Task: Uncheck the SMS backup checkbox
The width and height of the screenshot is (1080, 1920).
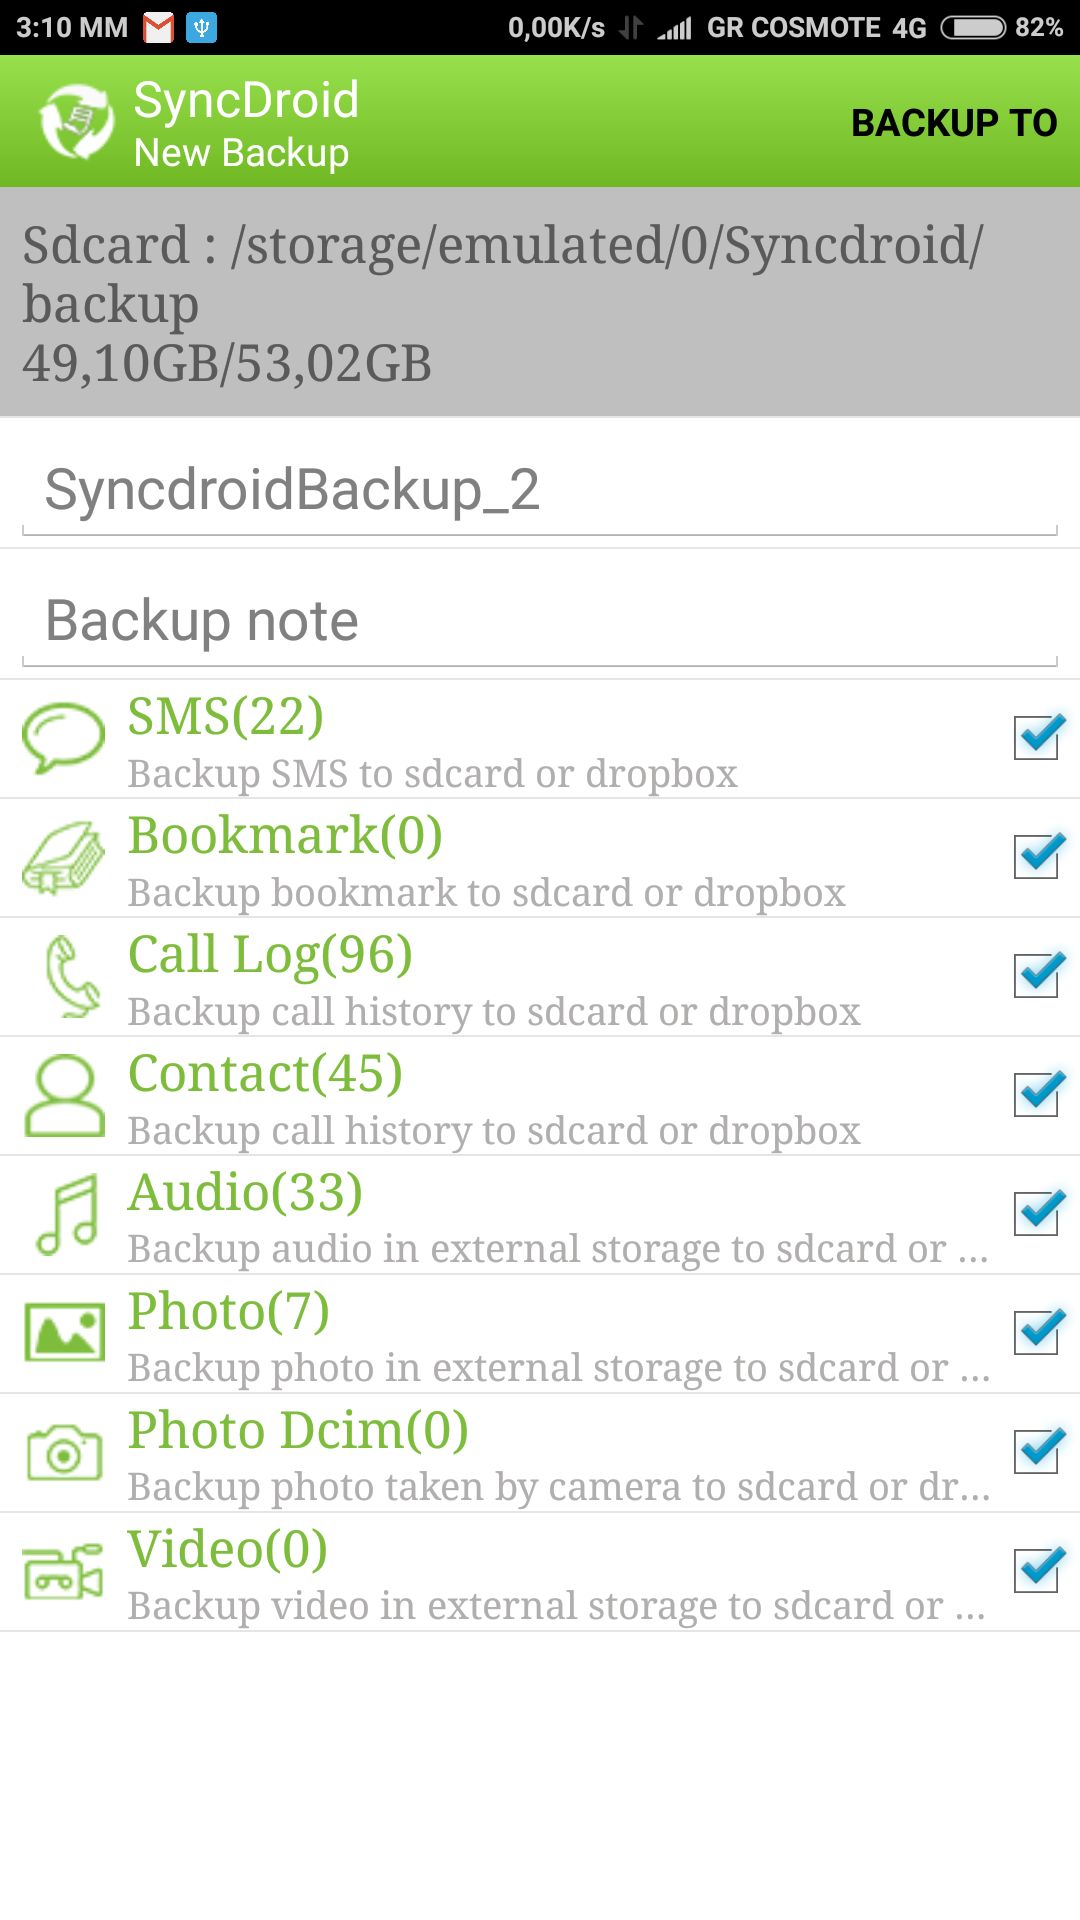Action: click(1037, 738)
